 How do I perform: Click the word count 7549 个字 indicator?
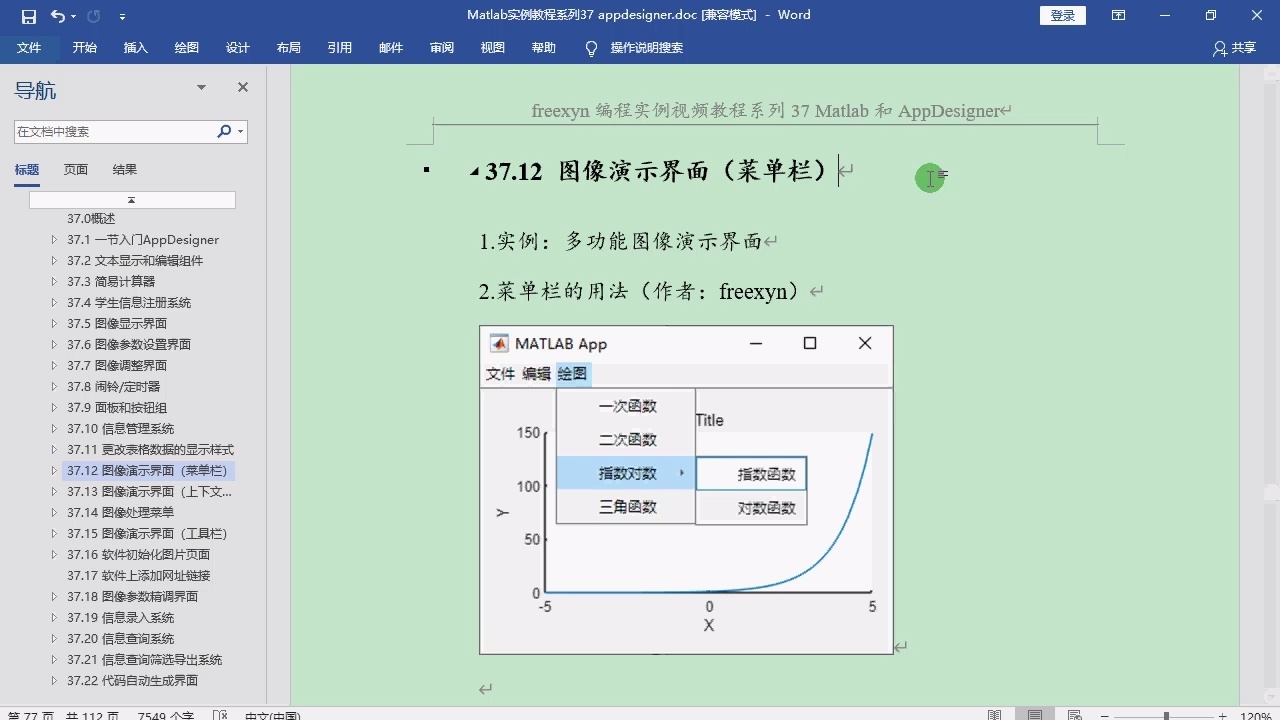coord(163,715)
